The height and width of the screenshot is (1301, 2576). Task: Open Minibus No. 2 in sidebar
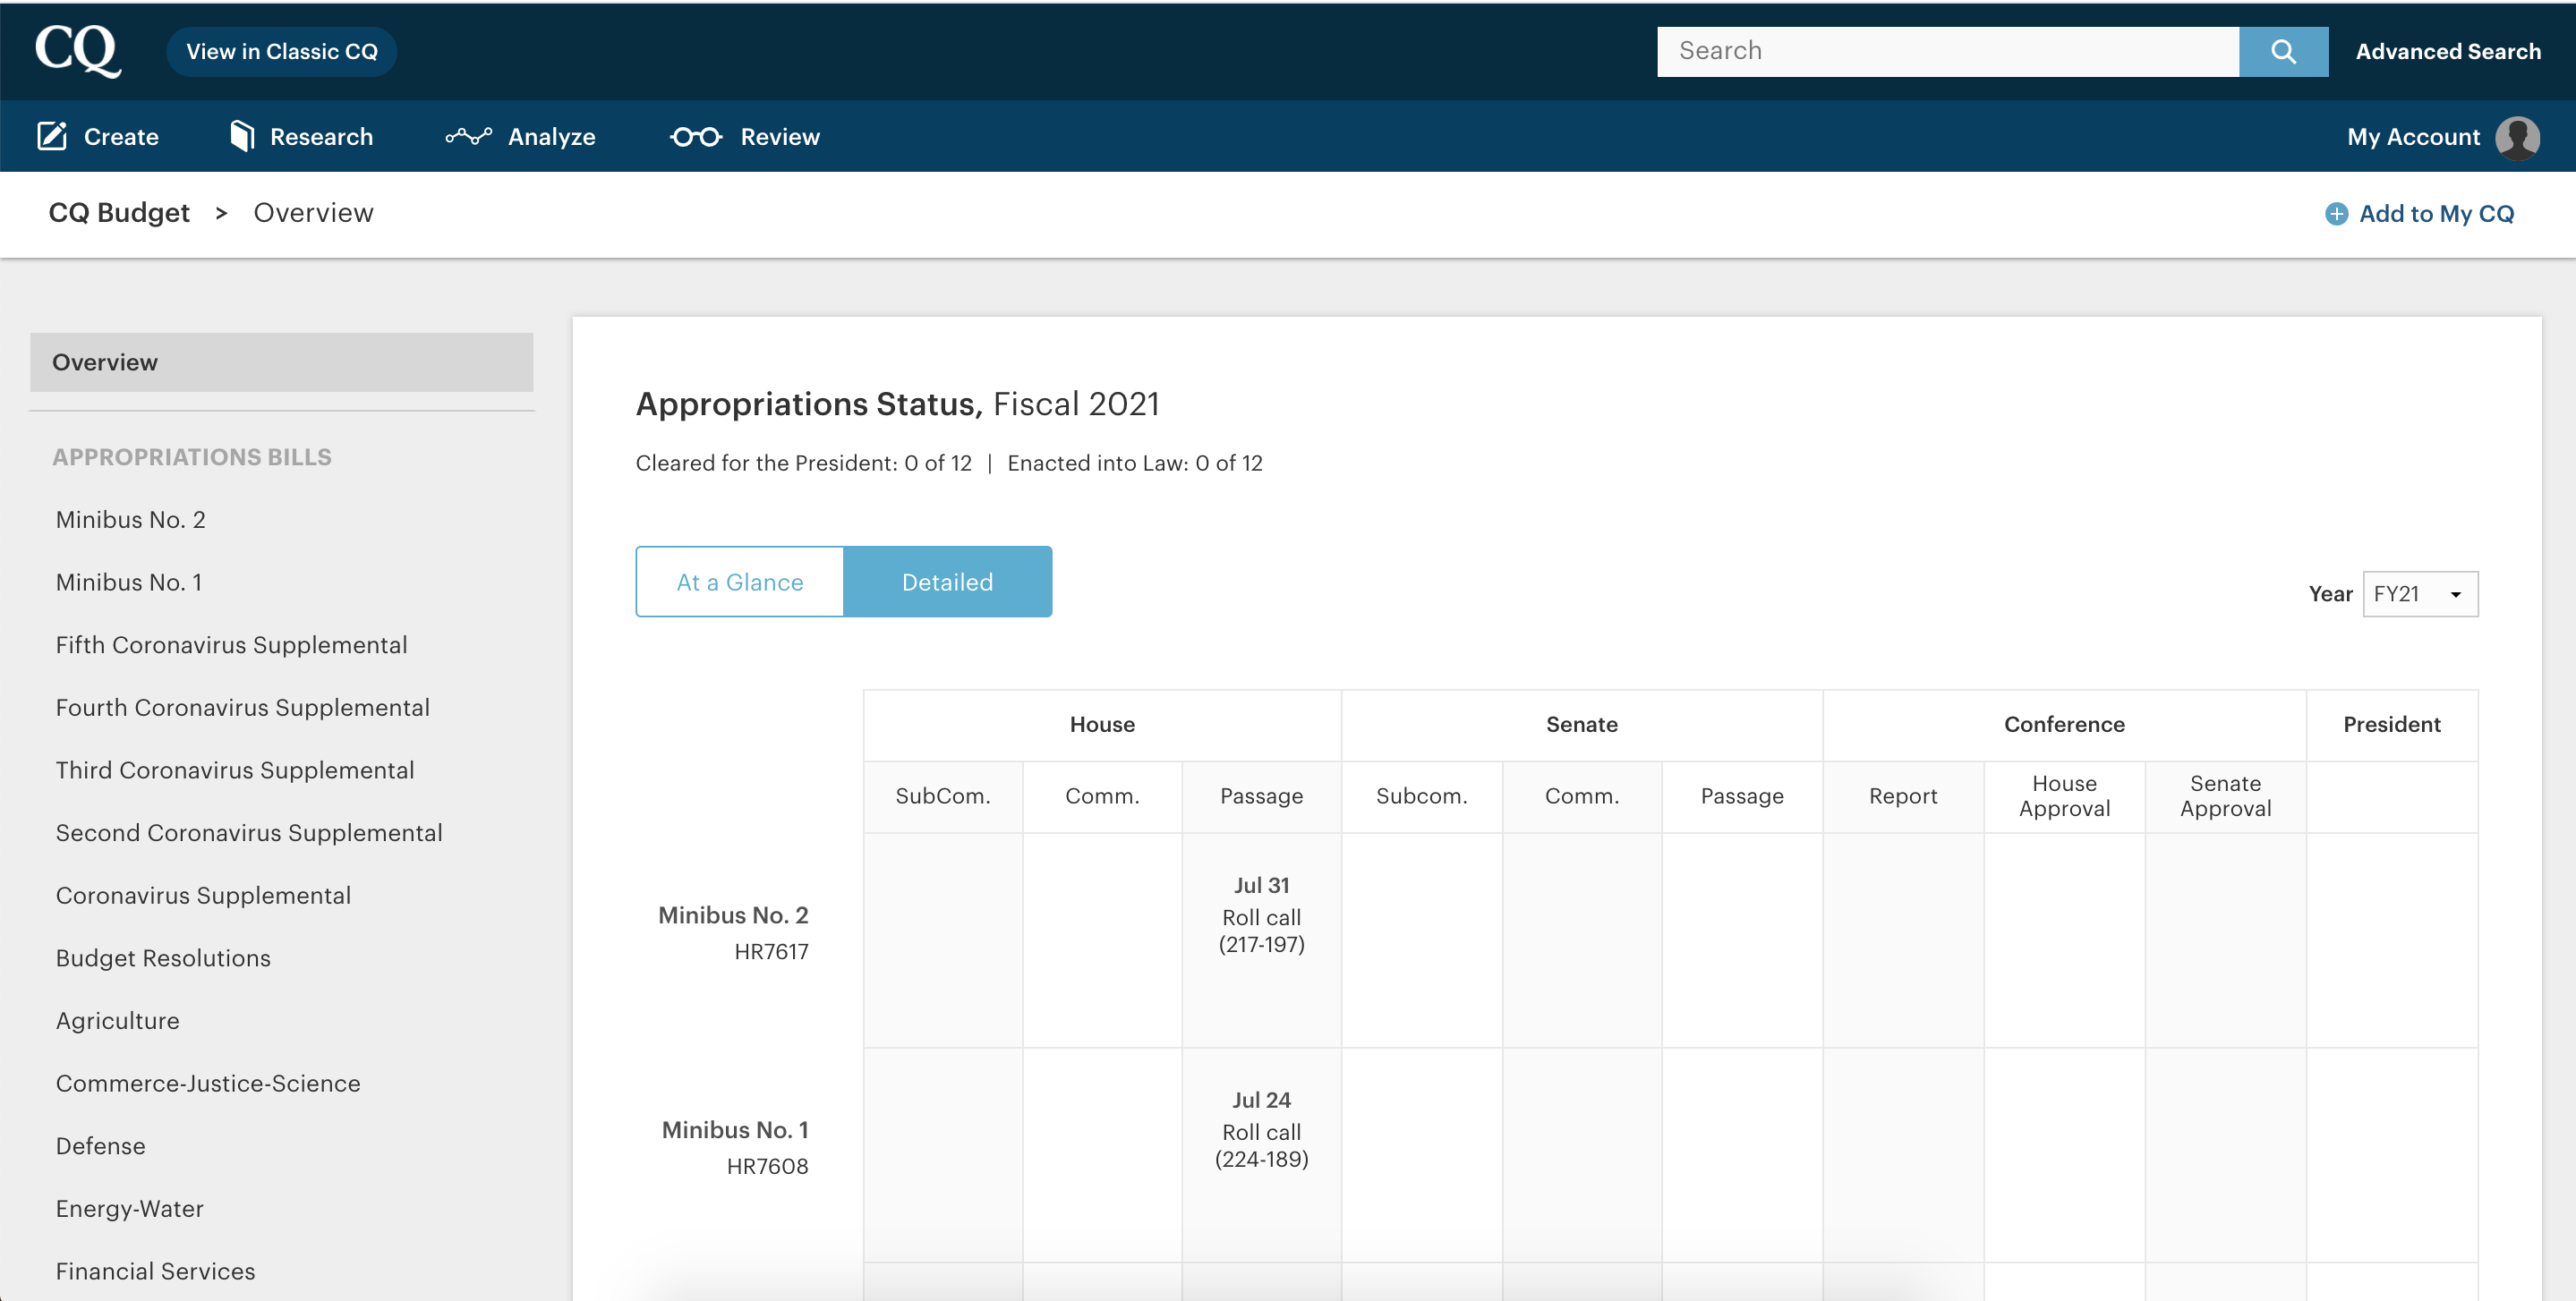point(131,520)
